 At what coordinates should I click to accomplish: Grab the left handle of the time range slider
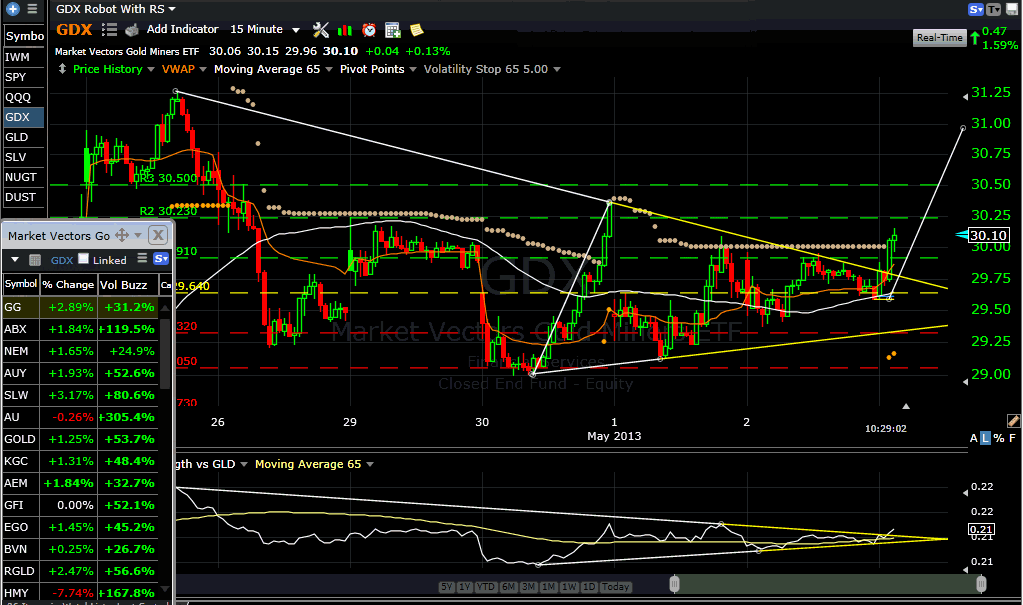click(675, 584)
